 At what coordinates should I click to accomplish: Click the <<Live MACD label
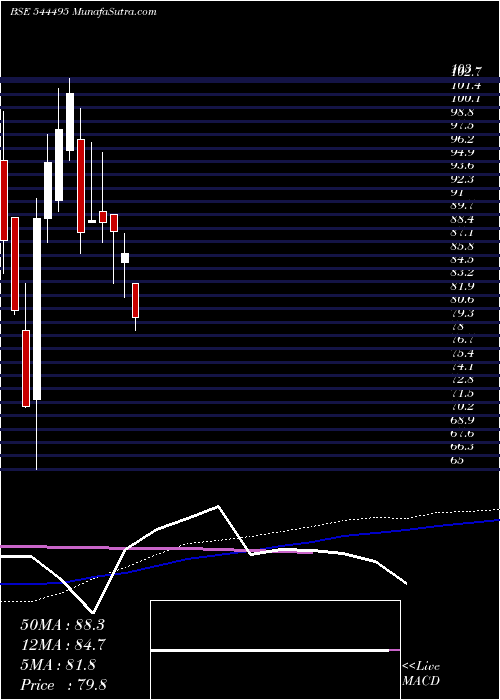click(421, 674)
